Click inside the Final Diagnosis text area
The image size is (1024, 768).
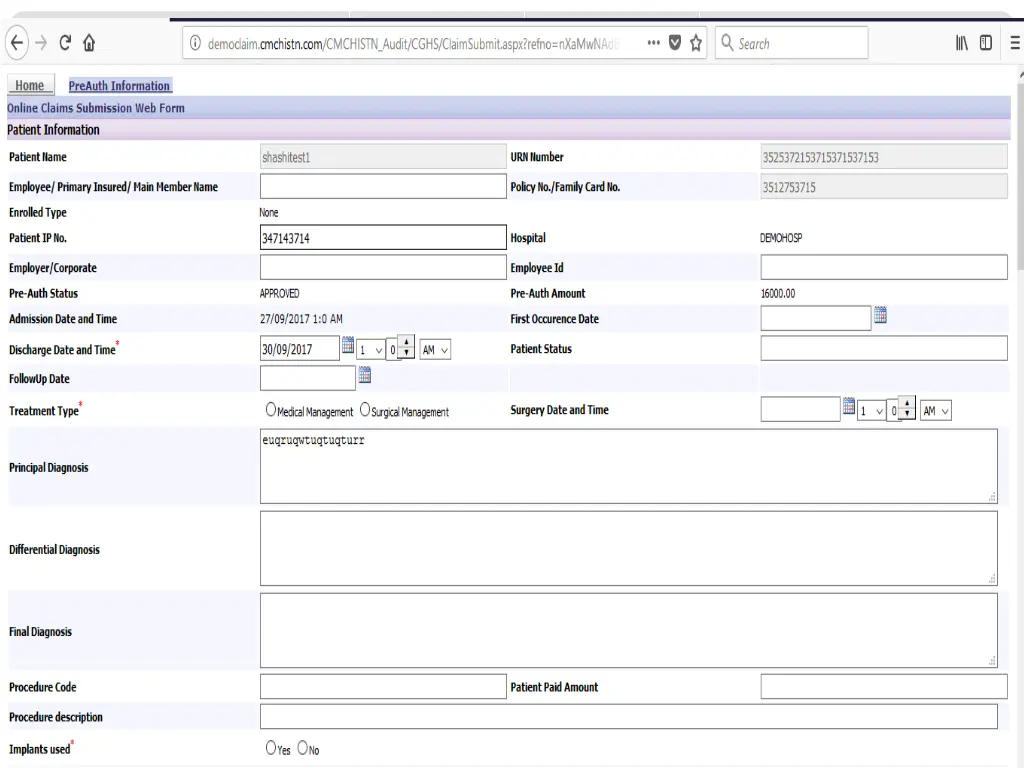pos(628,631)
